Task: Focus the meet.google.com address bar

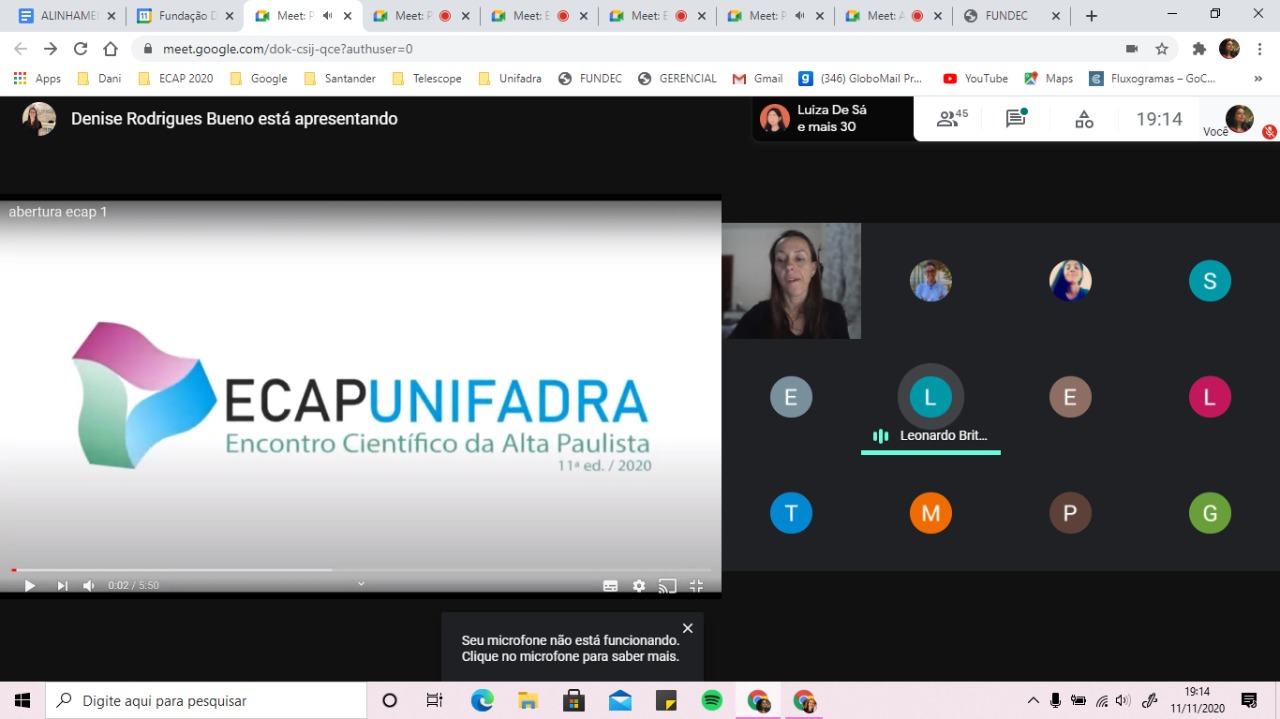Action: [x=630, y=49]
